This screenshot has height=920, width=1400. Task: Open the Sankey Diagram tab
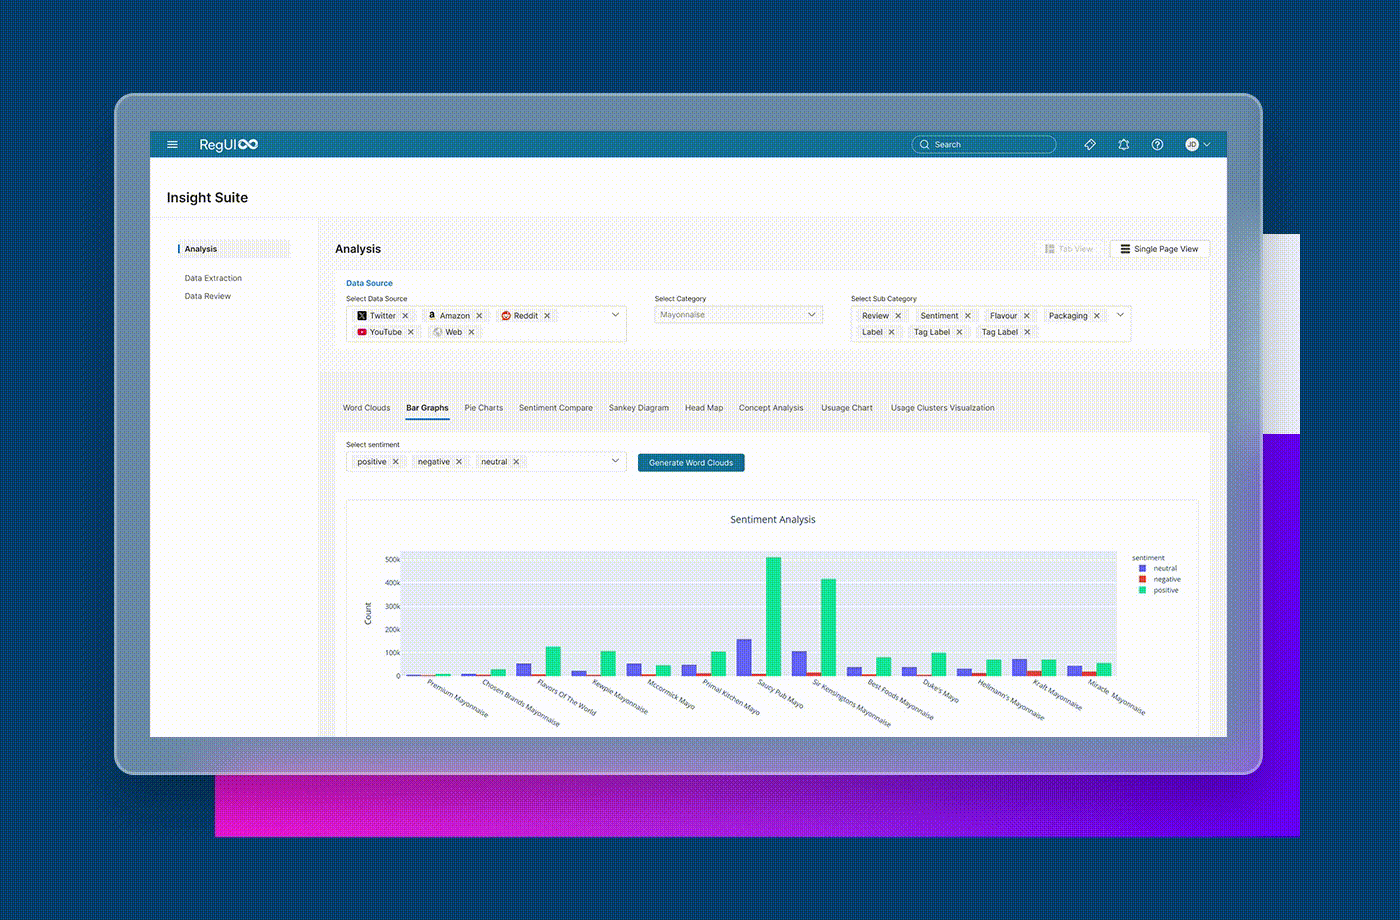(638, 408)
